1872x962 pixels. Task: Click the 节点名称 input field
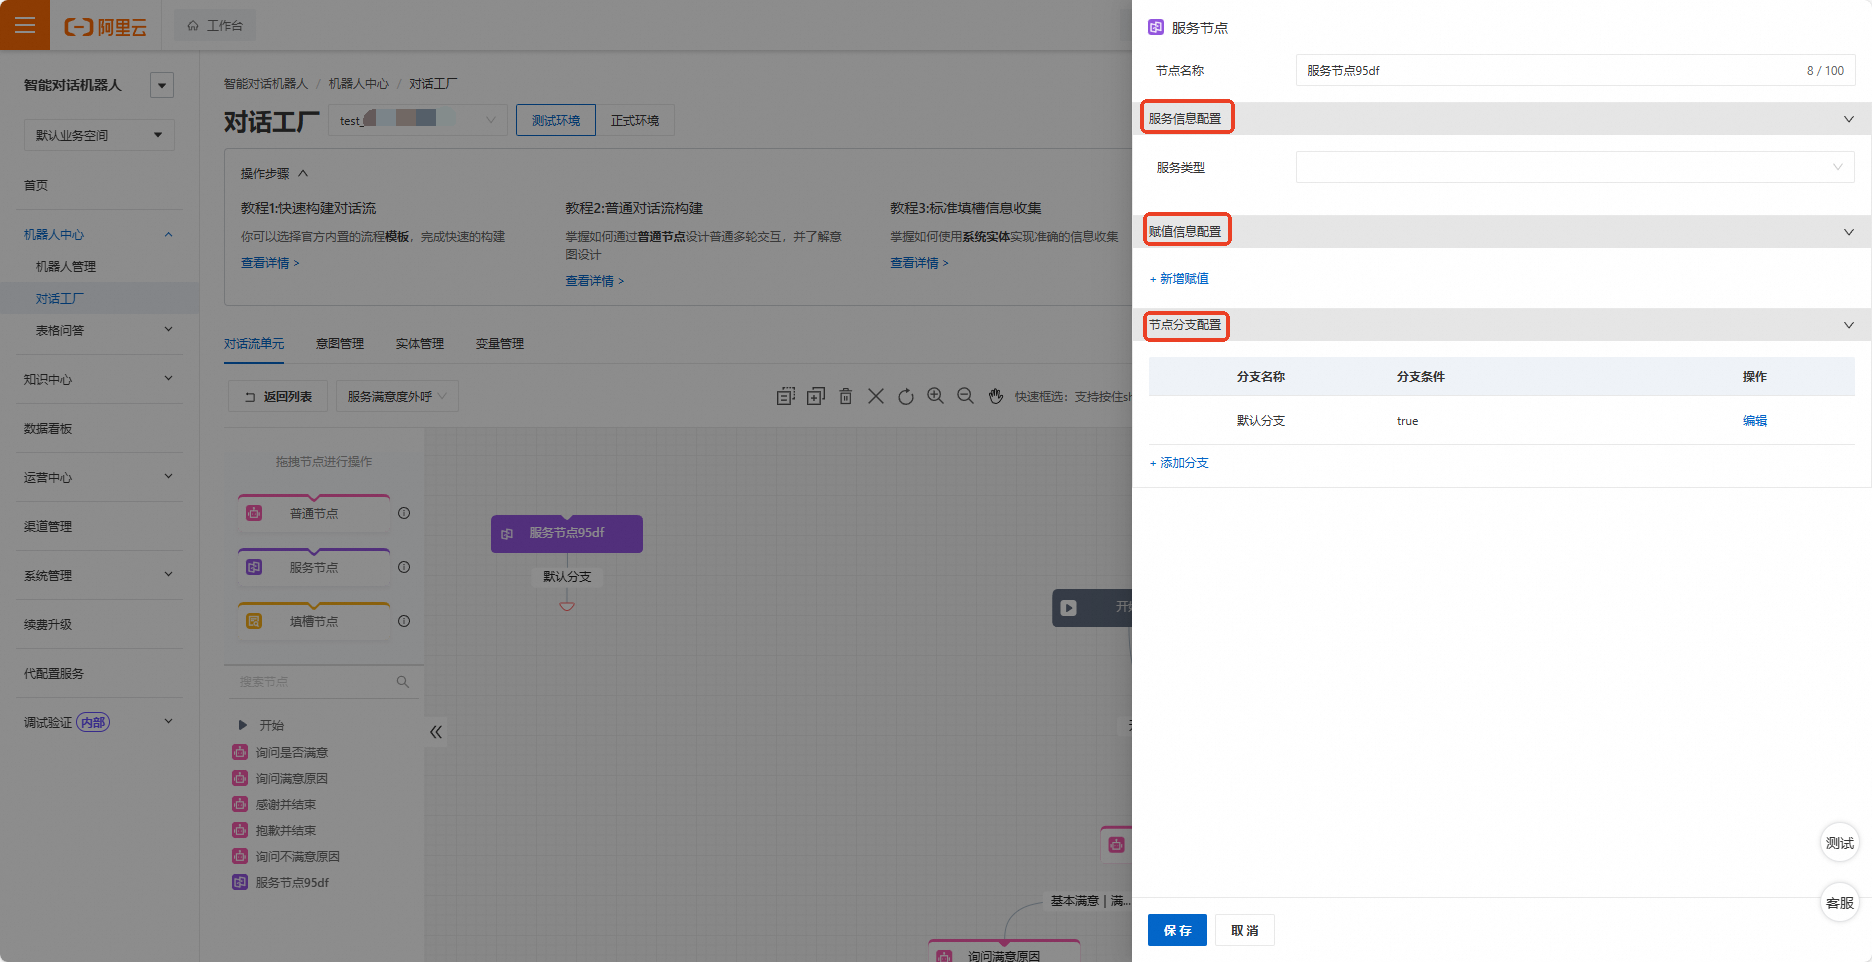point(1575,70)
